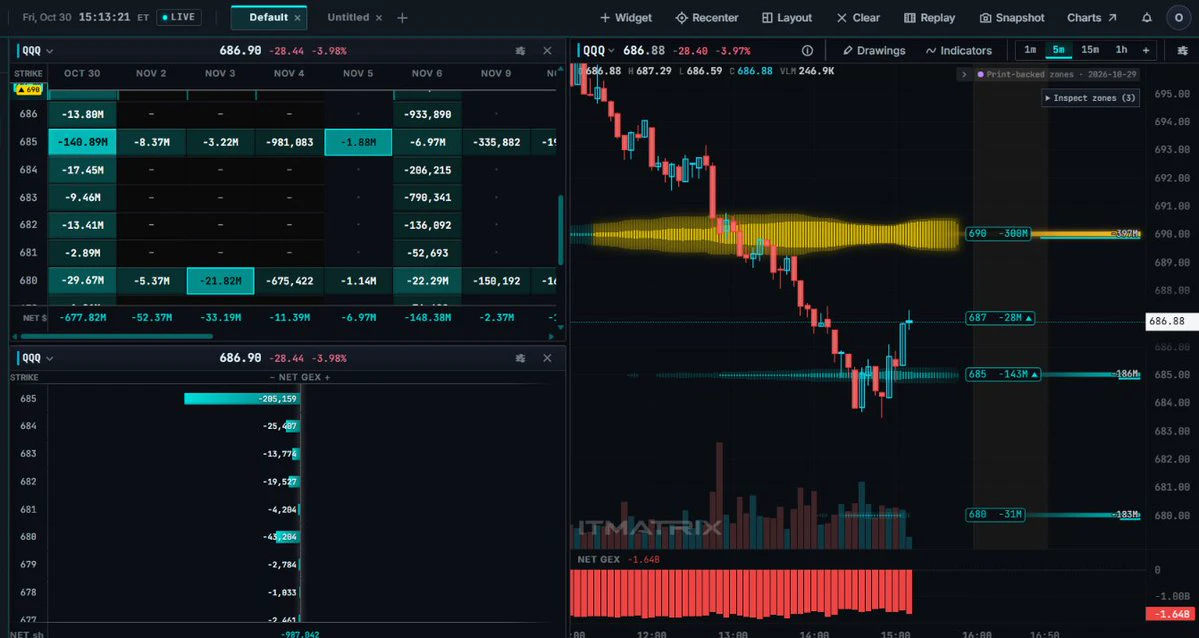
Task: Click the -140.89M cell at strike 685
Action: point(82,142)
